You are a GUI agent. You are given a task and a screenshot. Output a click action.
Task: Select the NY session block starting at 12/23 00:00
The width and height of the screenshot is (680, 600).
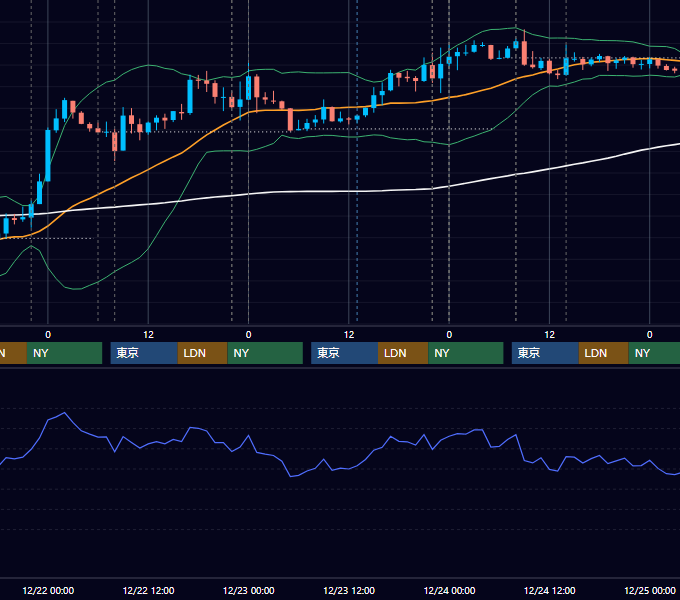pos(265,353)
